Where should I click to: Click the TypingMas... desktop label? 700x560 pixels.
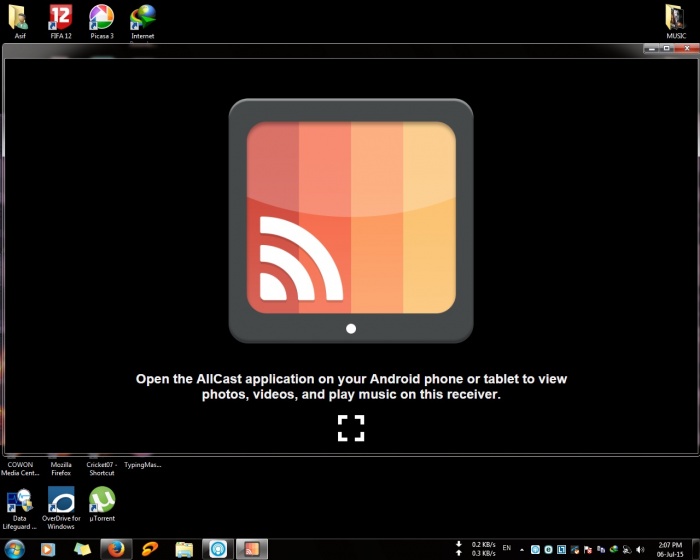tap(143, 465)
